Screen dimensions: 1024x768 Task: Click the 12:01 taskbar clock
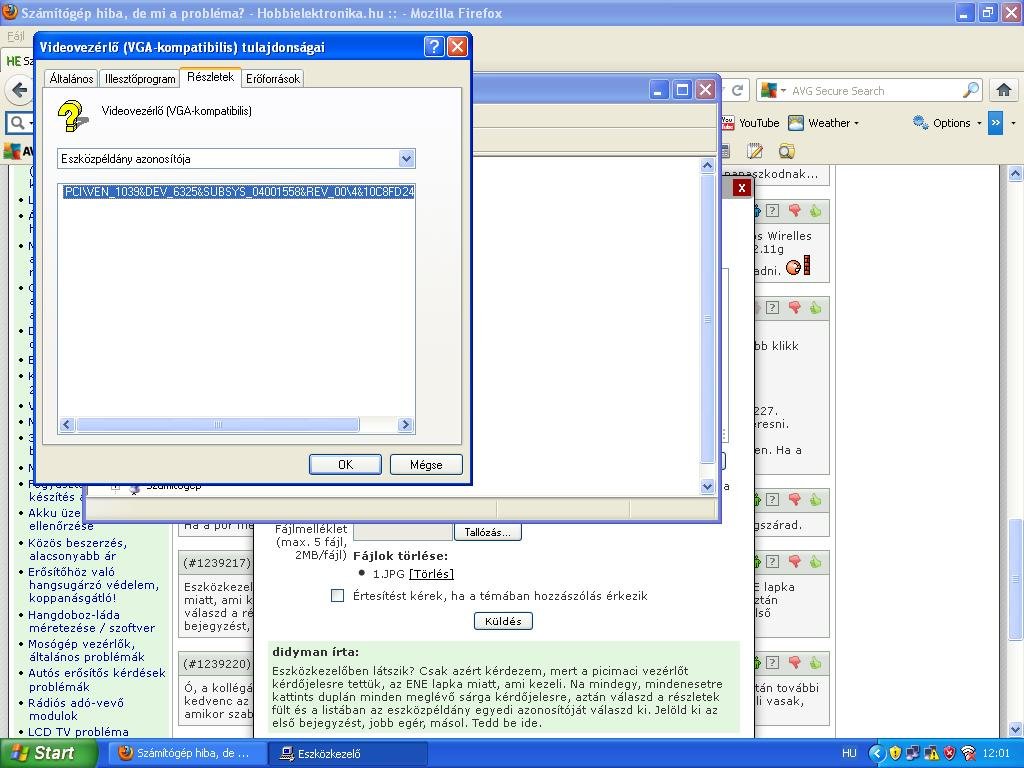pyautogui.click(x=996, y=753)
